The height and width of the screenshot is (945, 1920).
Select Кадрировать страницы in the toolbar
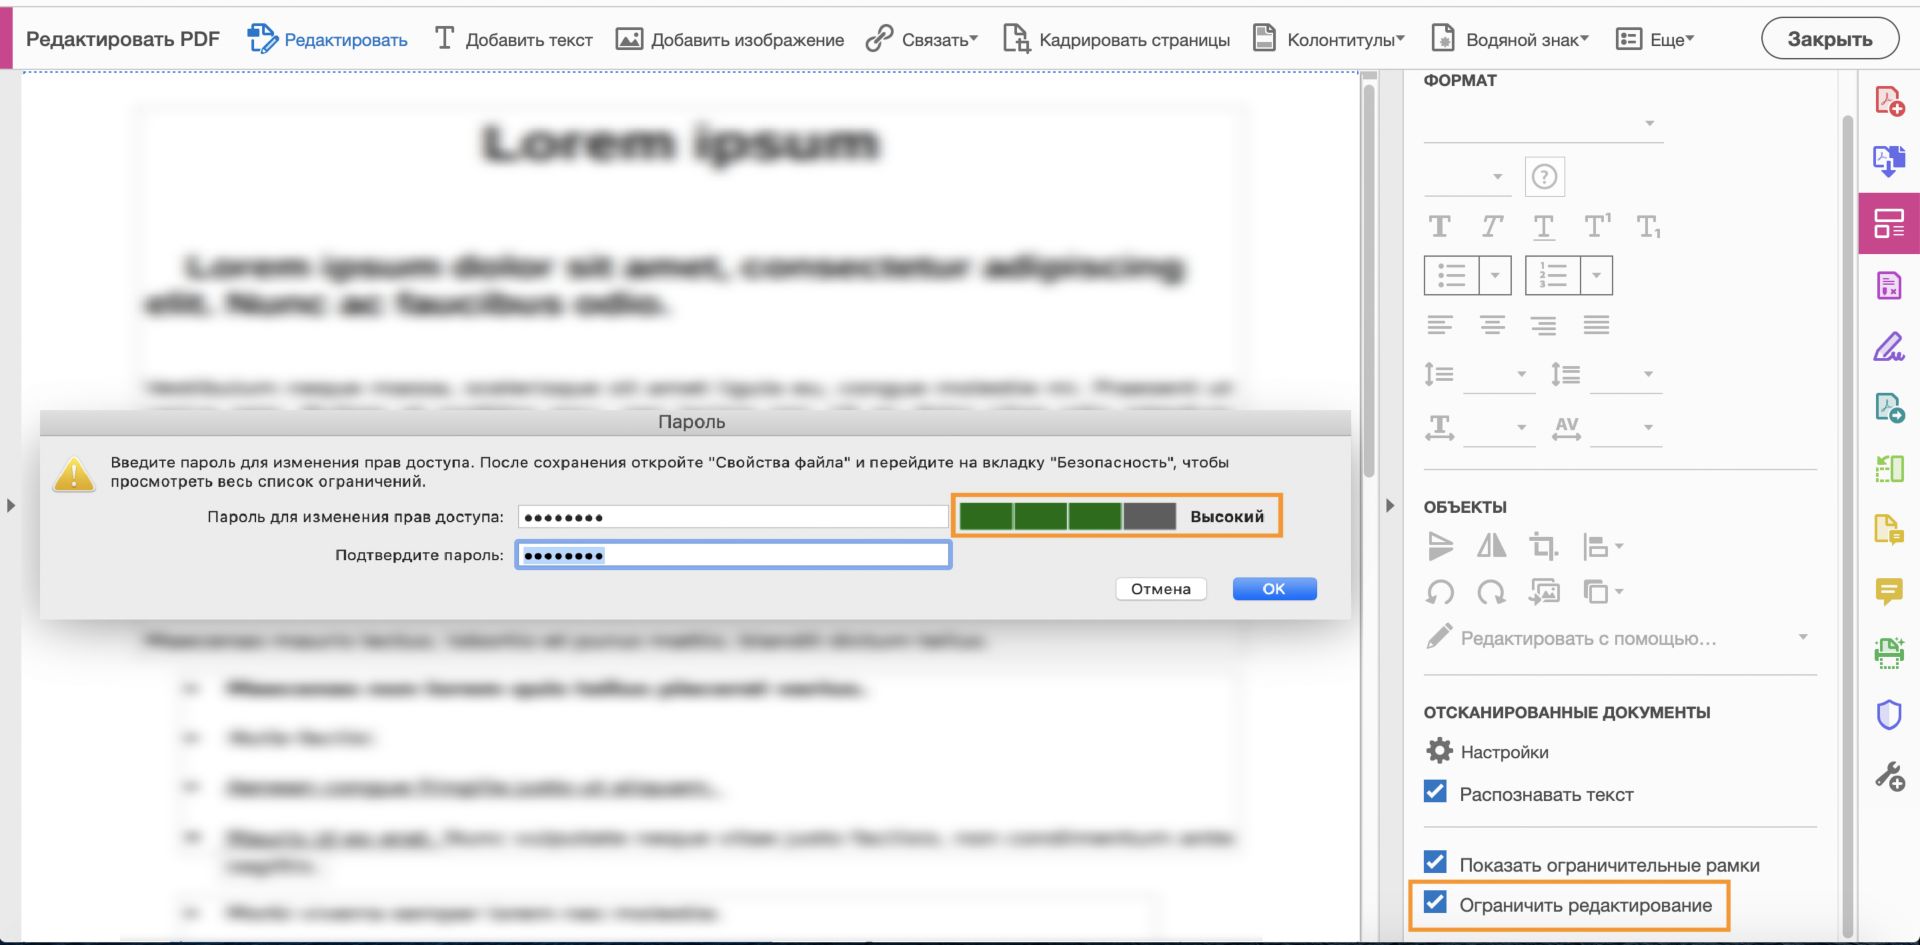point(1116,39)
